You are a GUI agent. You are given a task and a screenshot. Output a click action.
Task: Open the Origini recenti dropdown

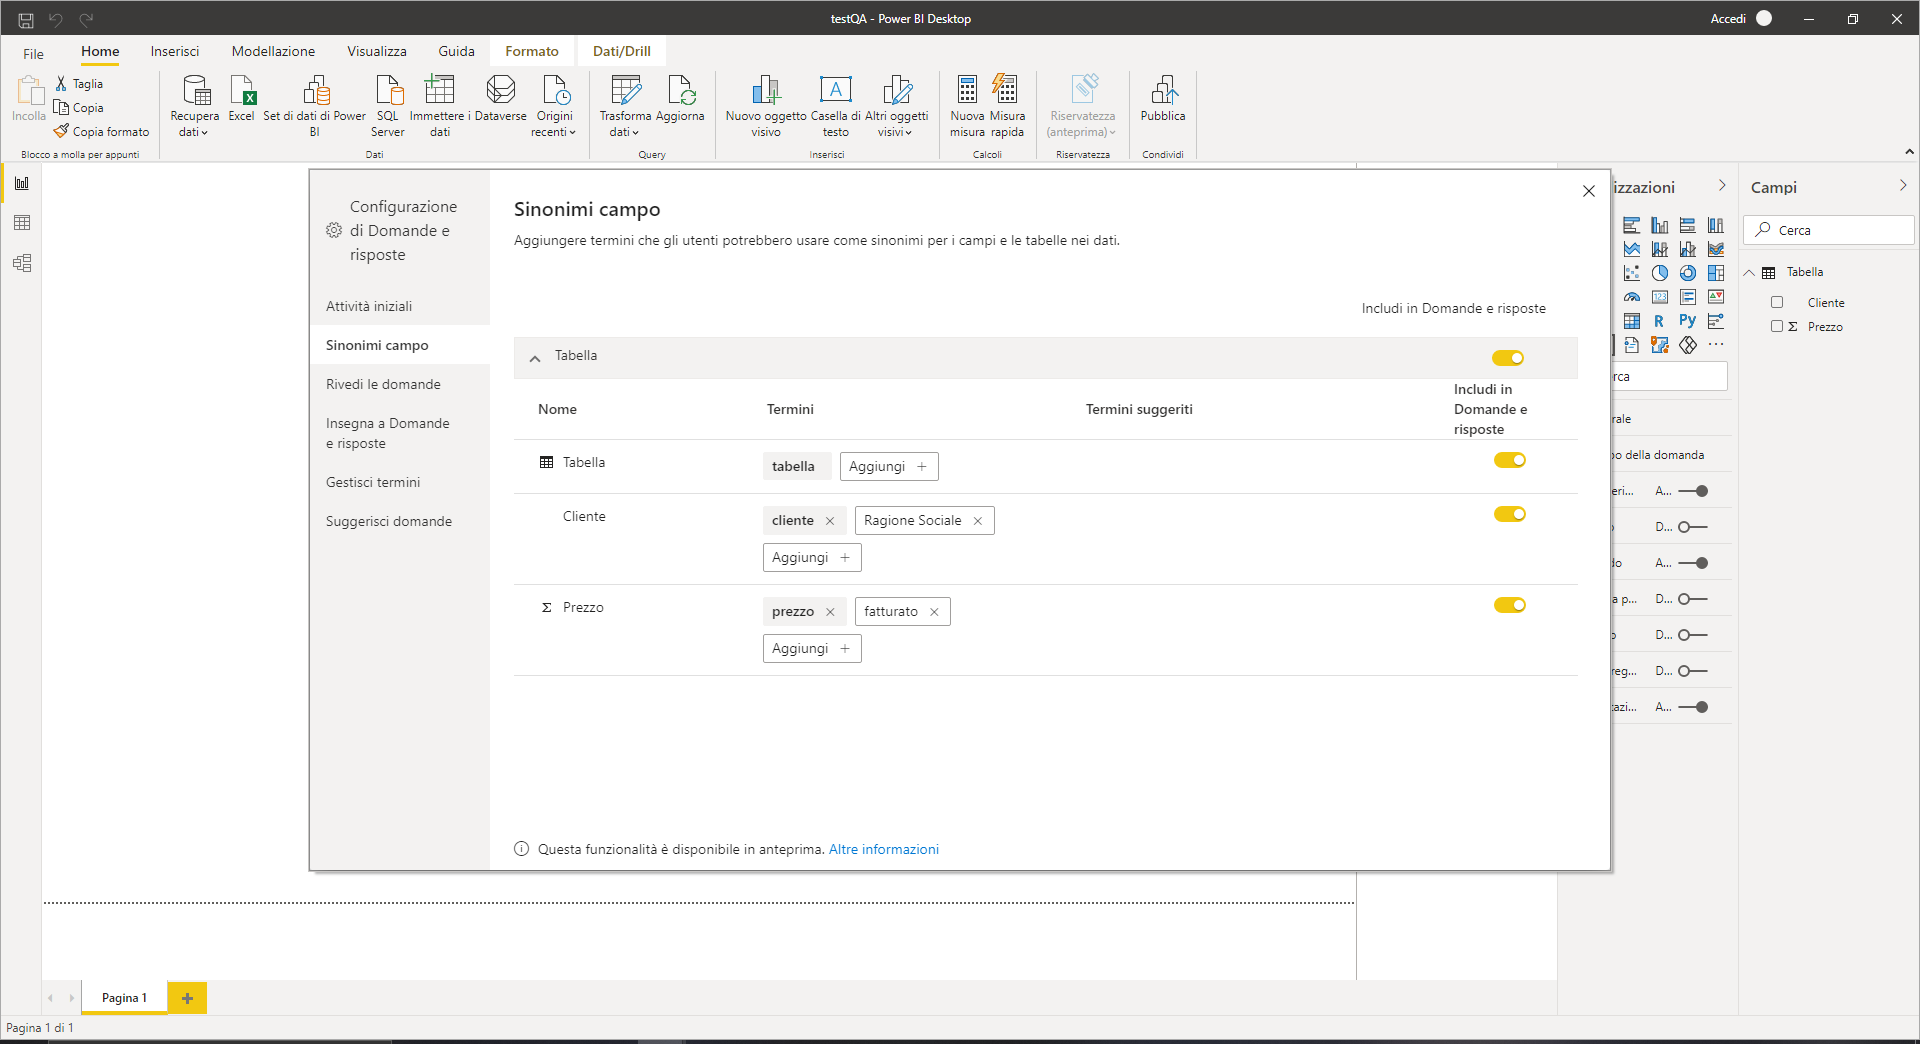[554, 106]
